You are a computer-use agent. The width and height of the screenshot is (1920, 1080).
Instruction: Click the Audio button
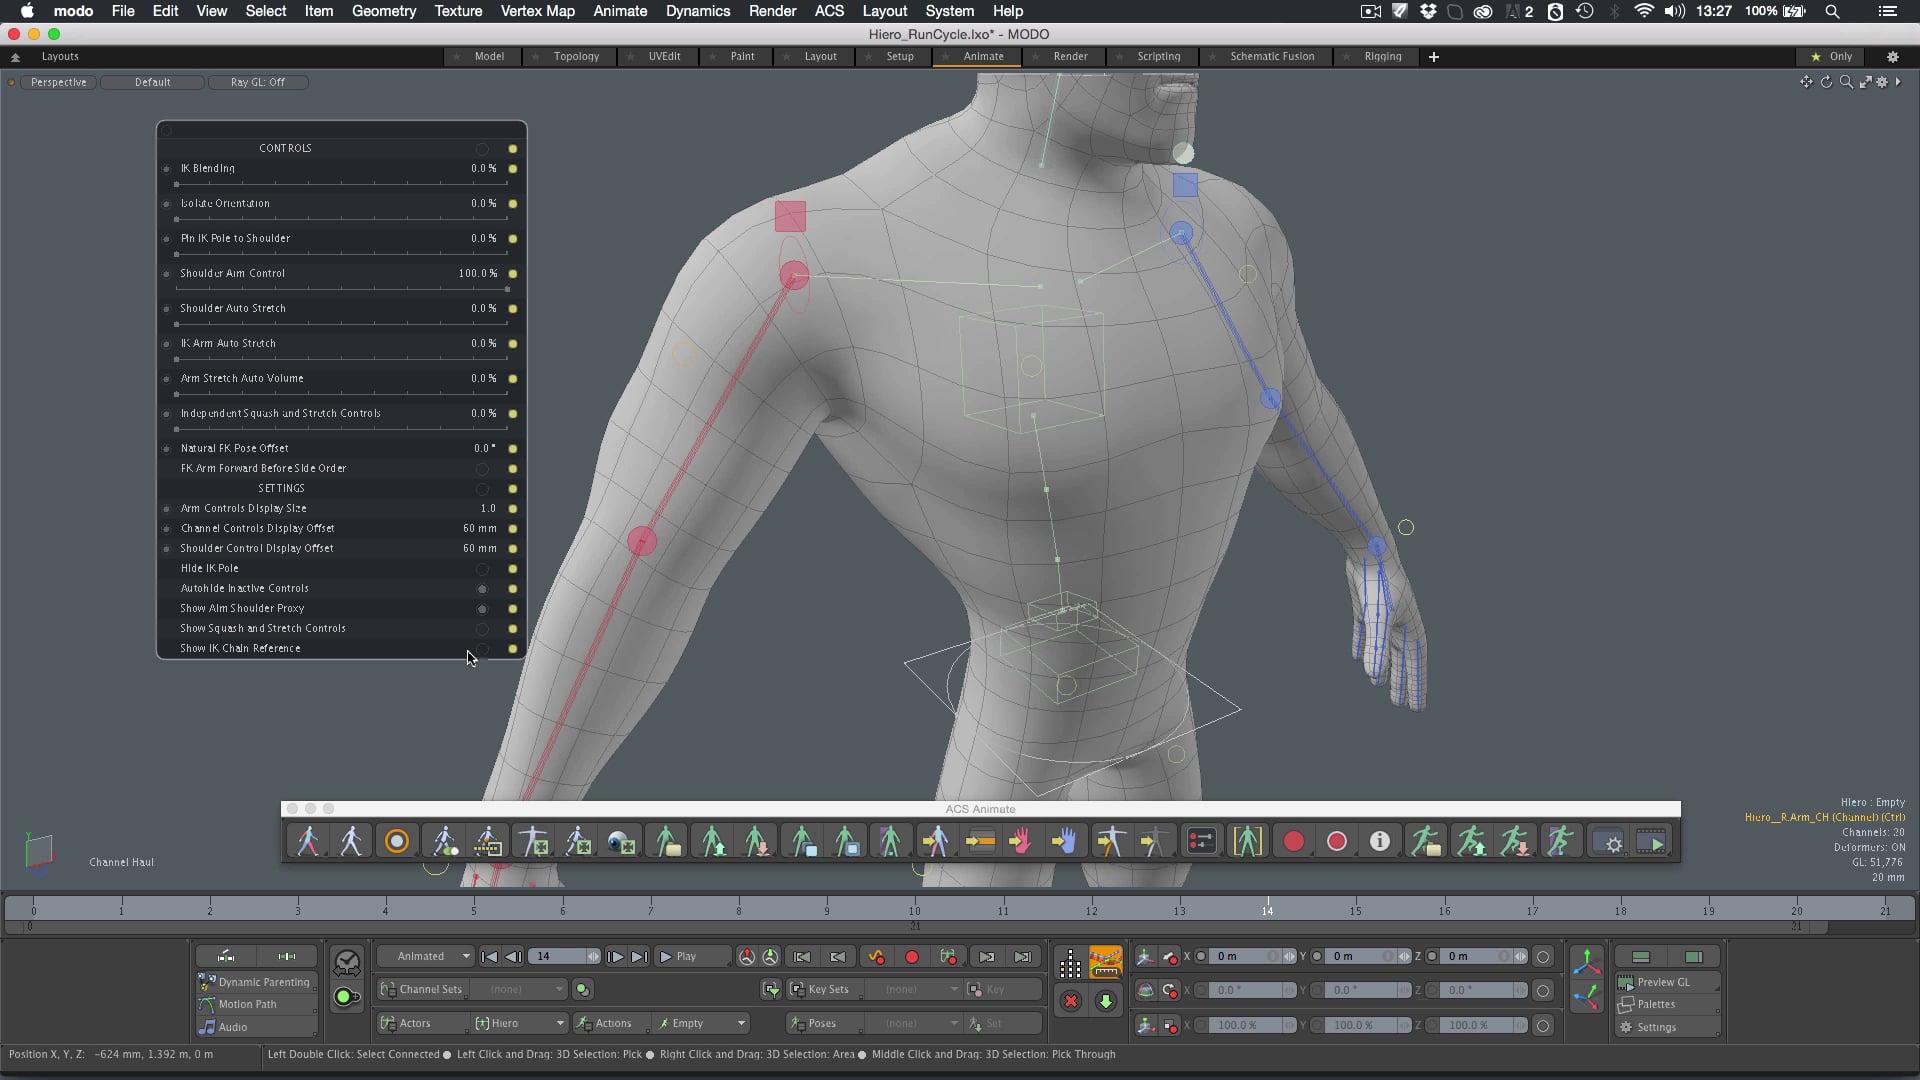point(256,1028)
